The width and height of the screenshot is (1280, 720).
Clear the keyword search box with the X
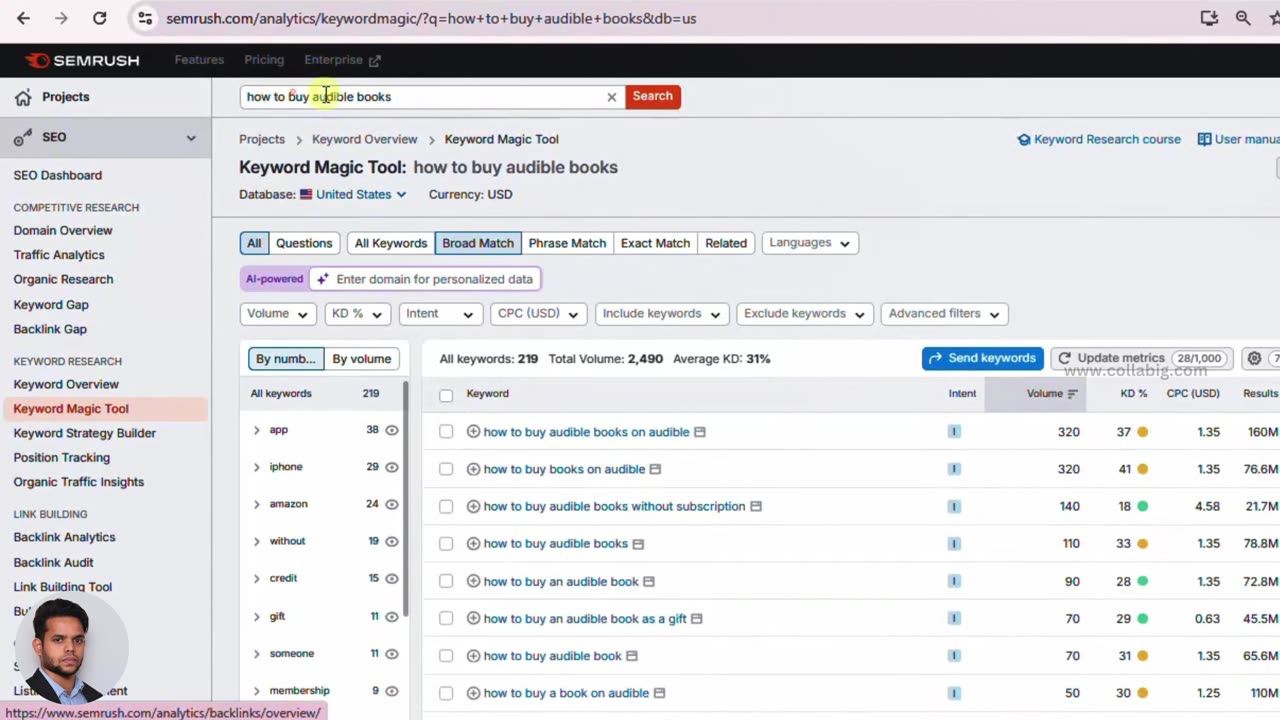pyautogui.click(x=612, y=97)
